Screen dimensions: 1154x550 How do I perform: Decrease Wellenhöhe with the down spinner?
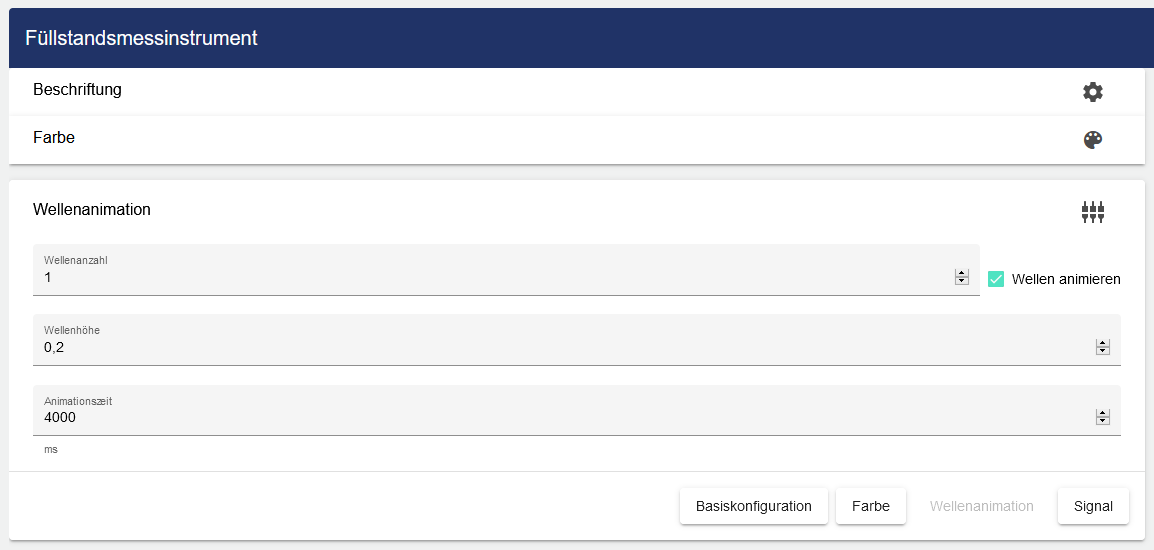(x=1103, y=352)
